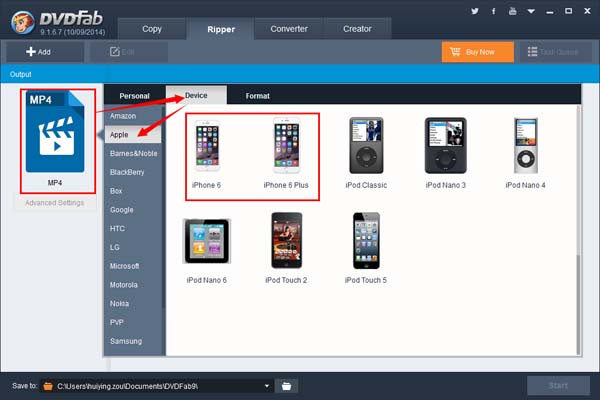The height and width of the screenshot is (400, 600).
Task: Select the MP4 profile icon
Action: pyautogui.click(x=55, y=132)
